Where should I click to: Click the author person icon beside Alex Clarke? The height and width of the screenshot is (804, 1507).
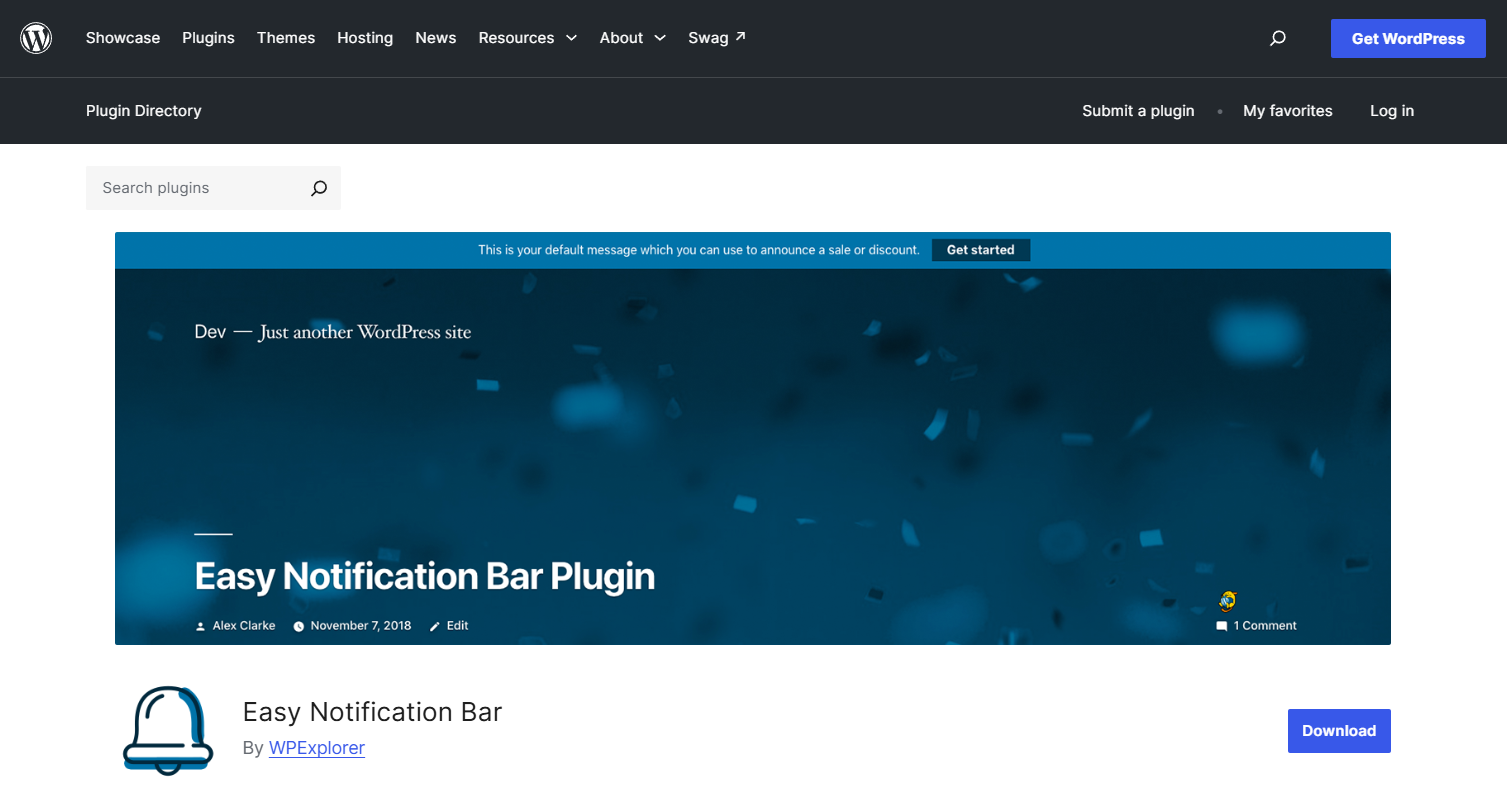pos(200,626)
